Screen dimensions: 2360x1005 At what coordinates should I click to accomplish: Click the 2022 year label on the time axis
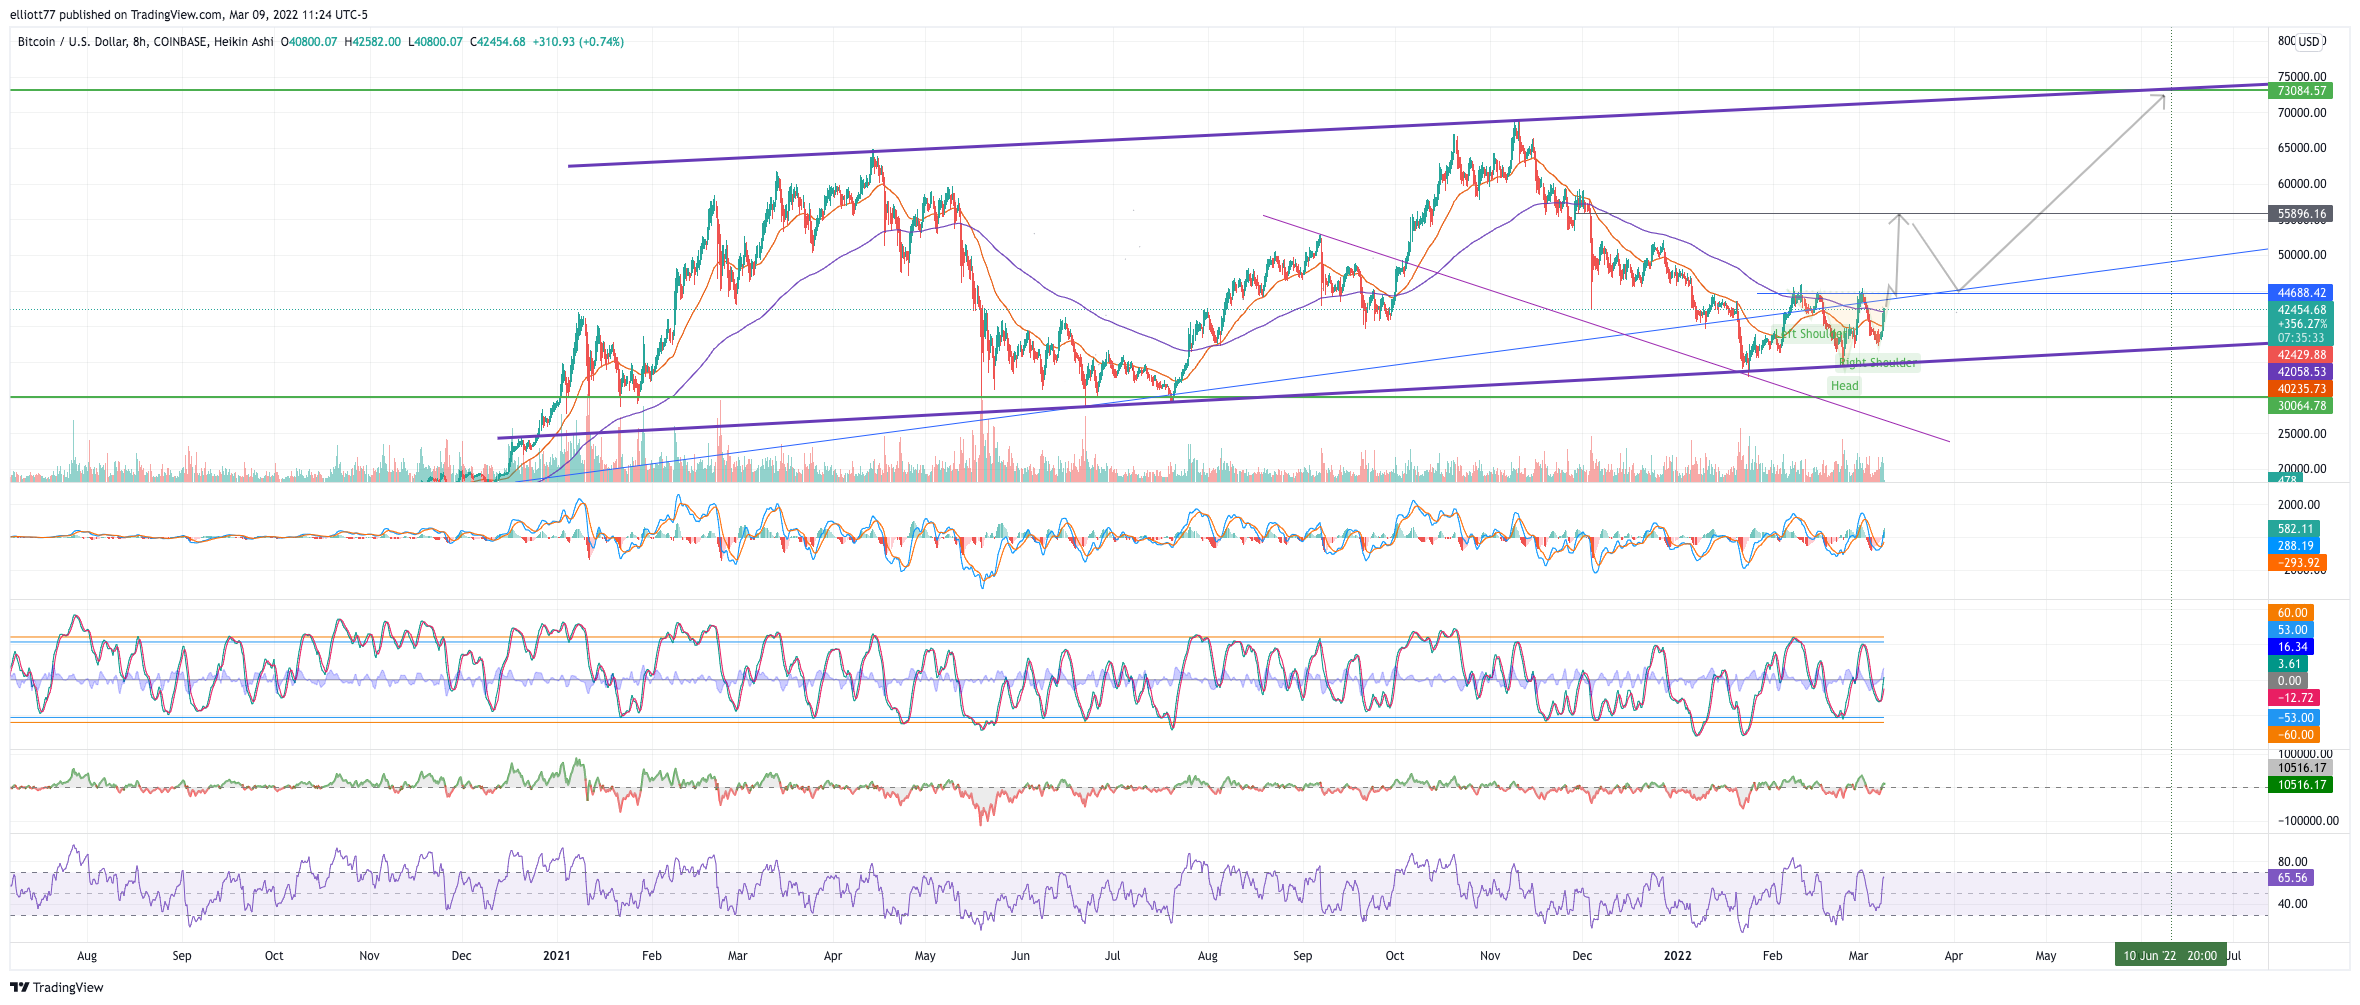[1677, 956]
